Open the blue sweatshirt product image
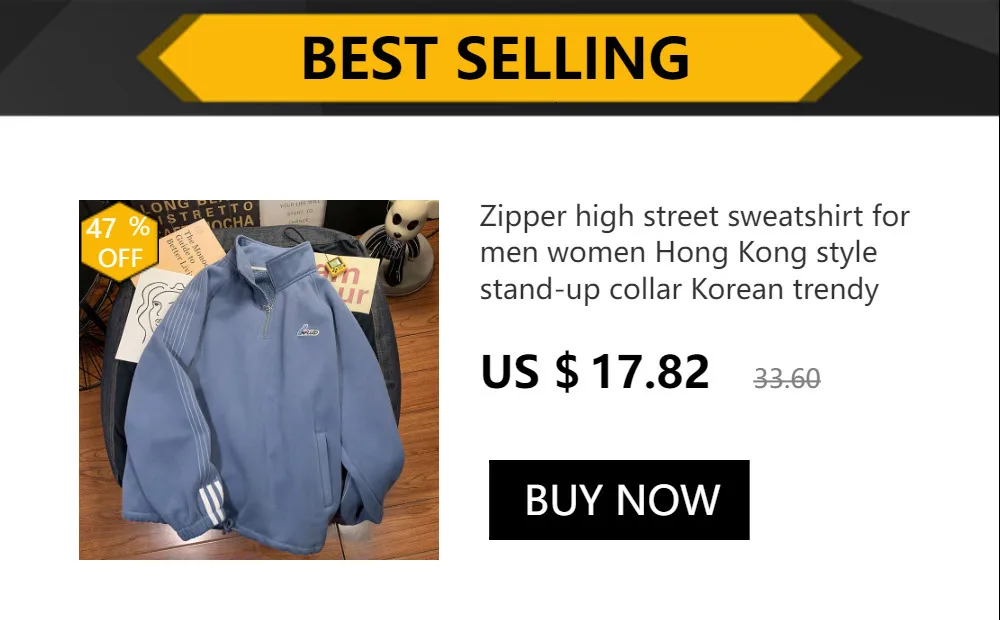The height and width of the screenshot is (620, 1000). (x=259, y=380)
